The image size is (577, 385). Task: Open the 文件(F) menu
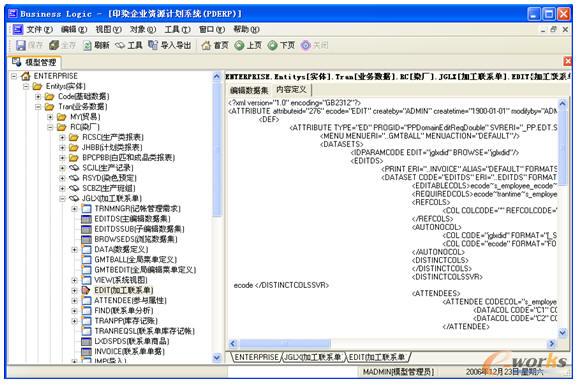coord(39,29)
